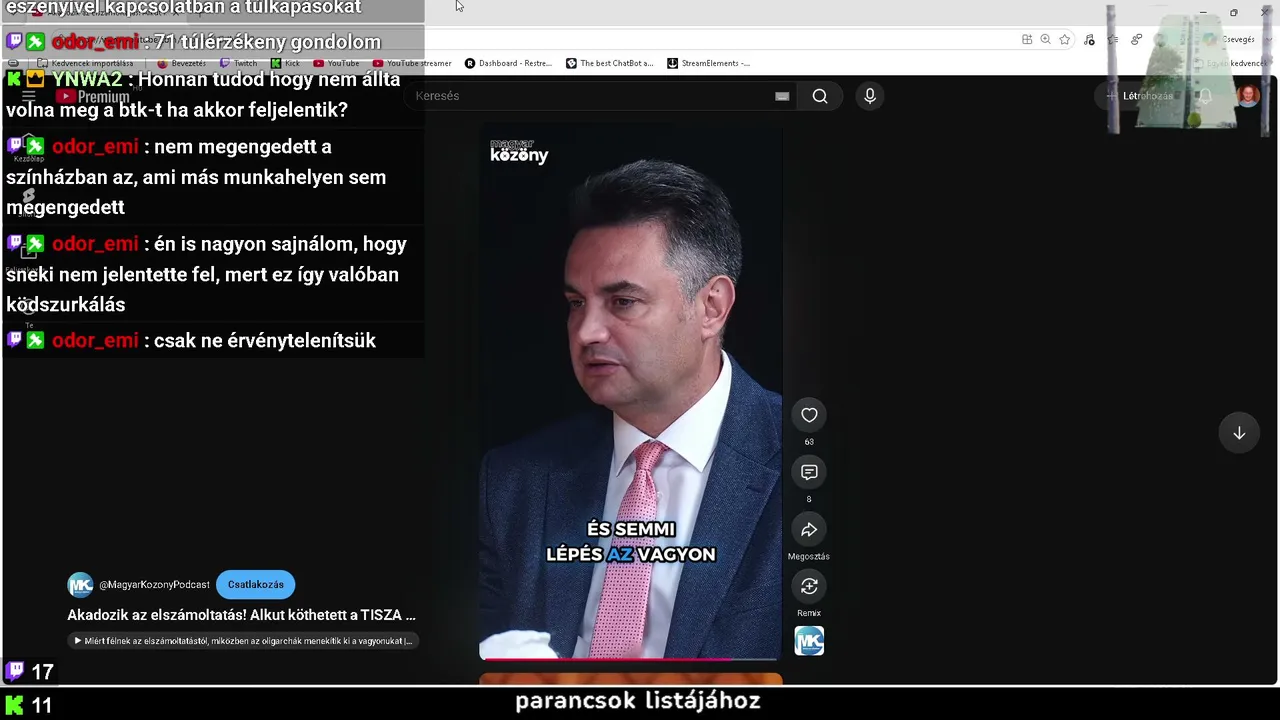Click the next short preview below
Viewport: 1280px width, 720px height.
pos(630,679)
